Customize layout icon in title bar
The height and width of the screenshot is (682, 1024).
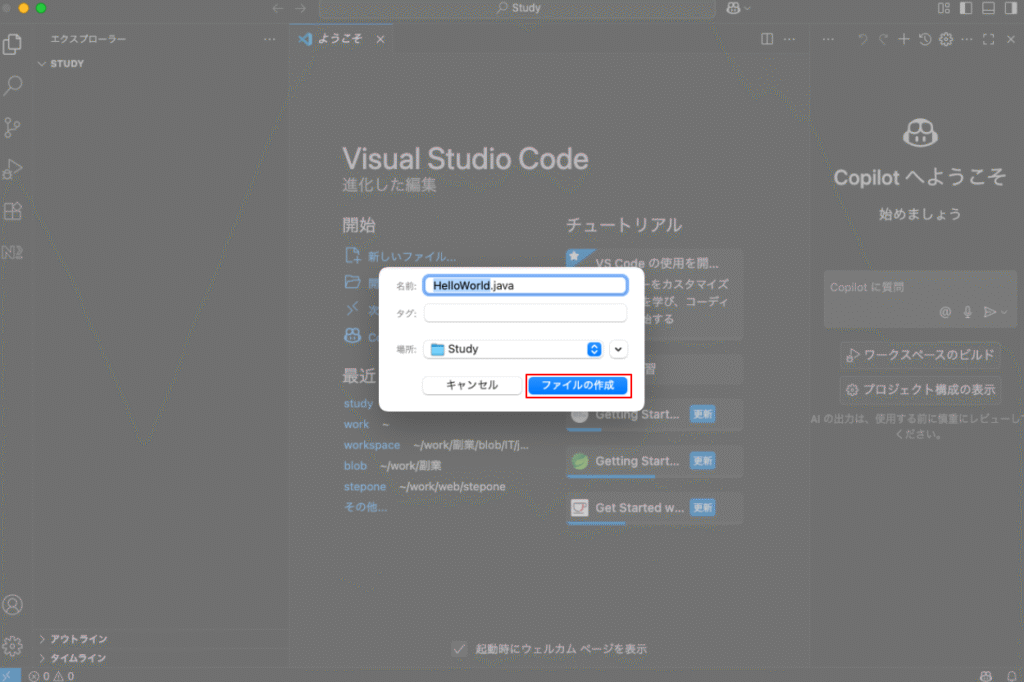point(944,8)
